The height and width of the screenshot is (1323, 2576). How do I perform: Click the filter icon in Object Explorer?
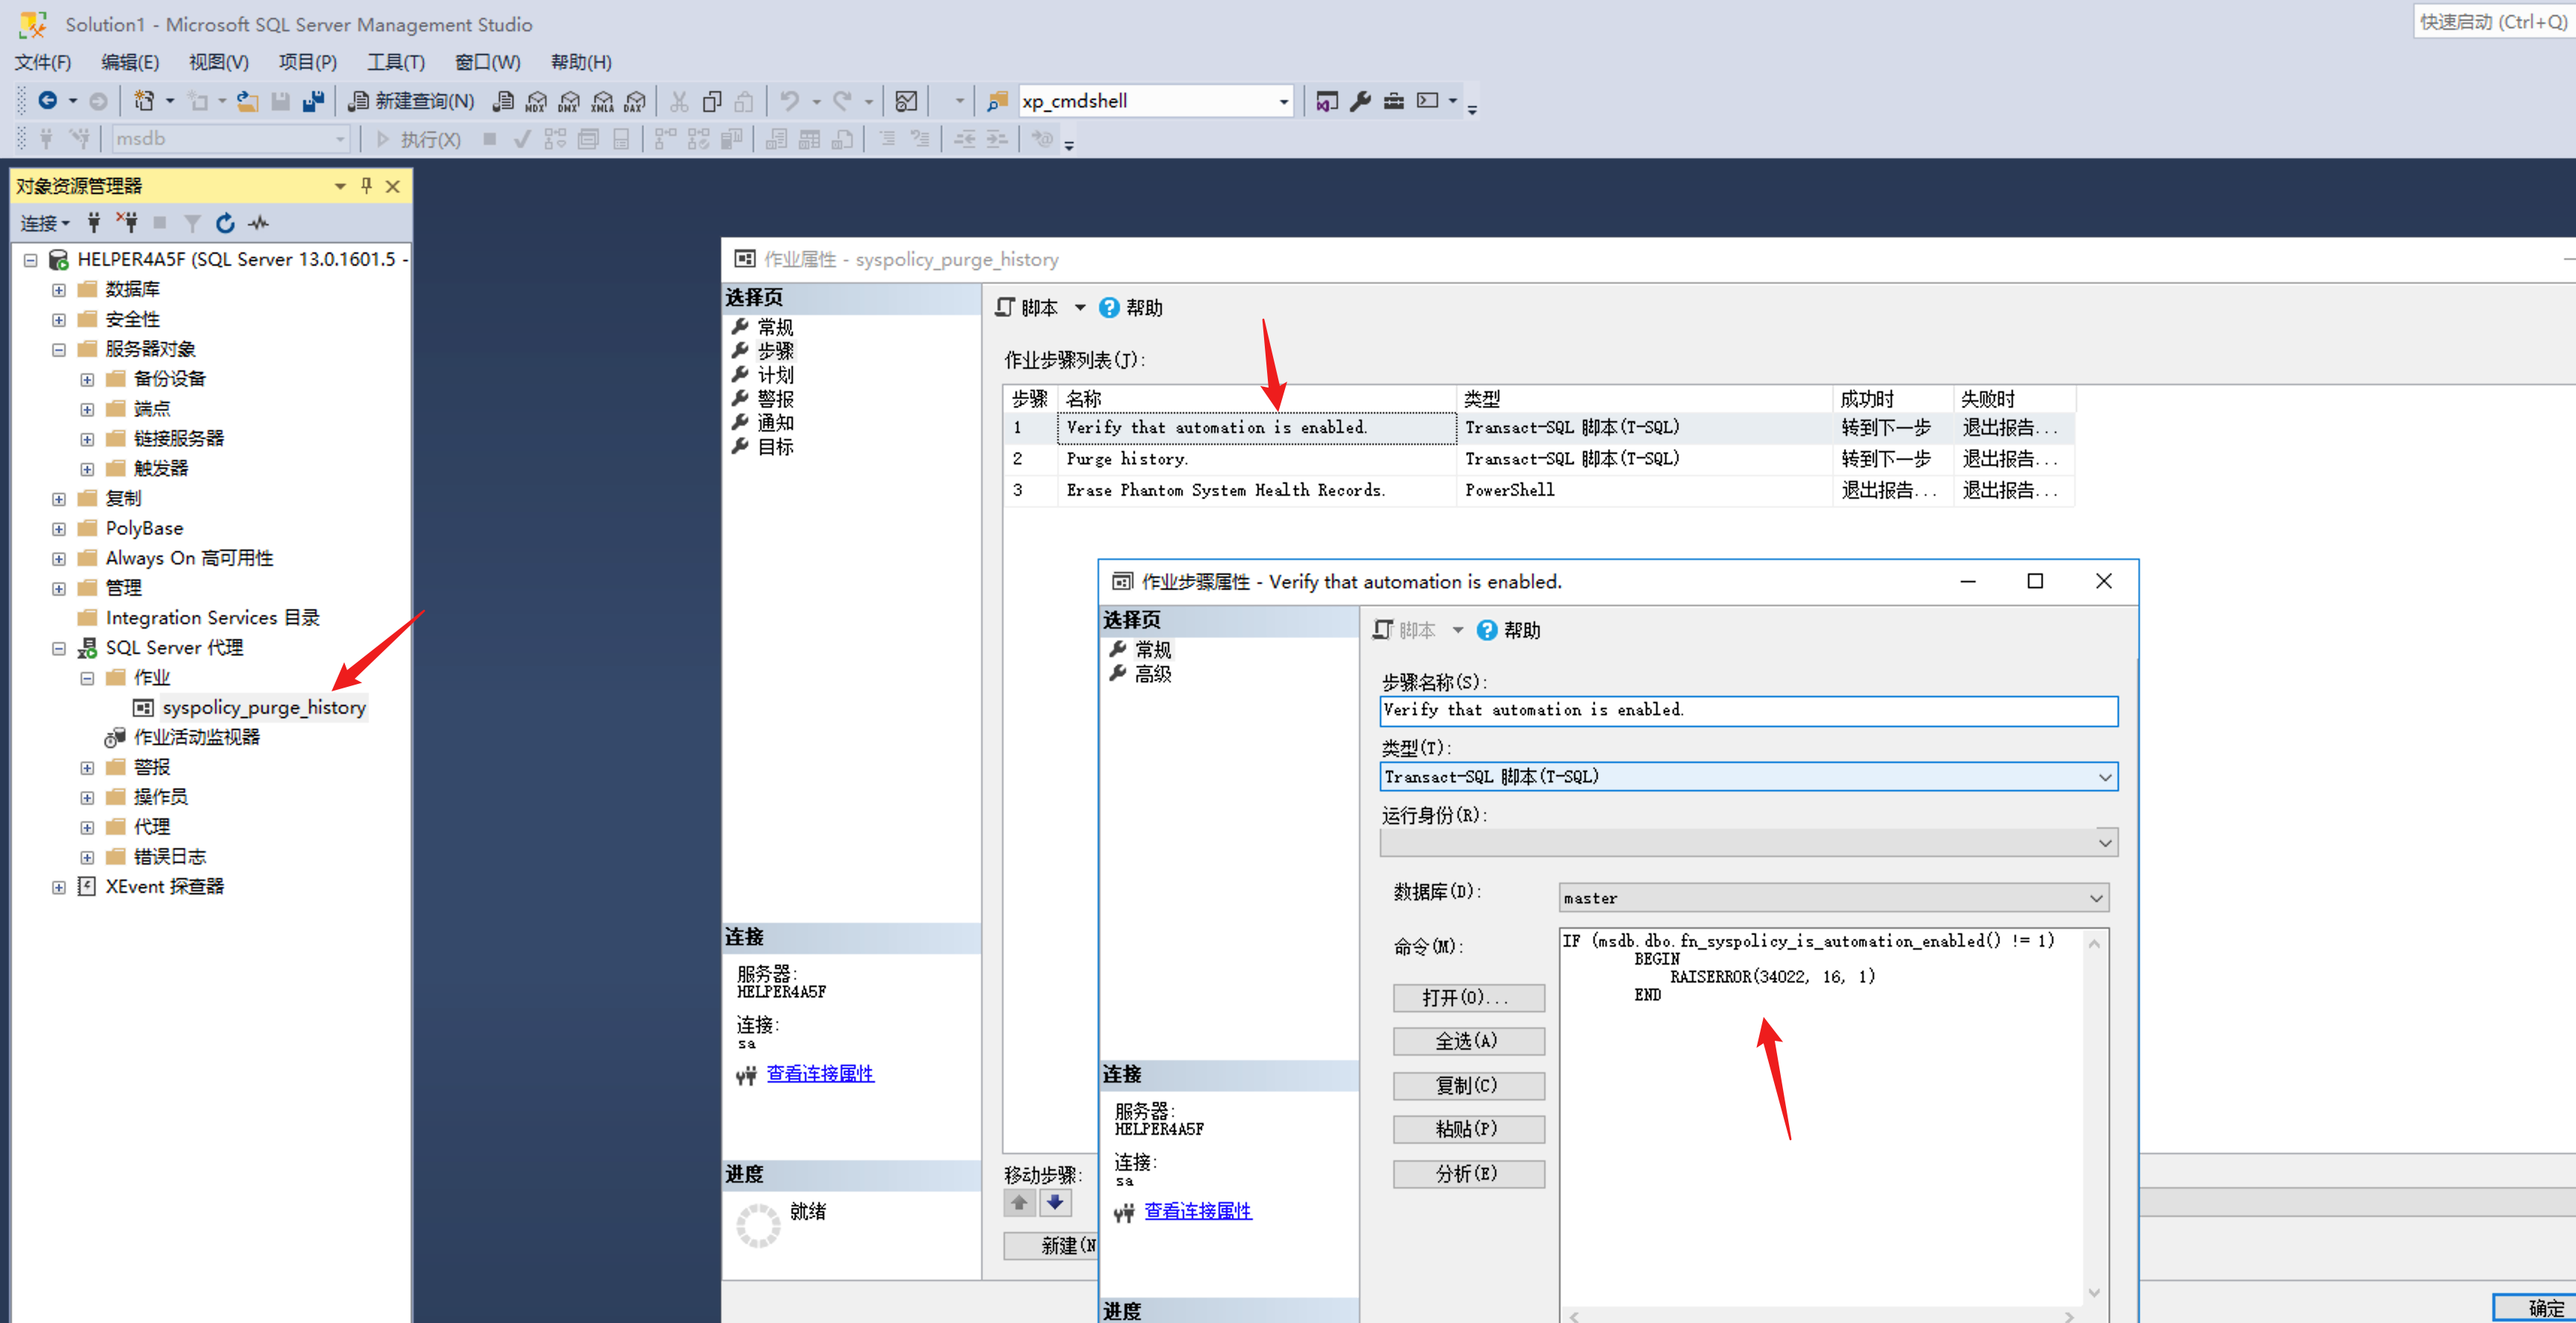click(x=192, y=223)
